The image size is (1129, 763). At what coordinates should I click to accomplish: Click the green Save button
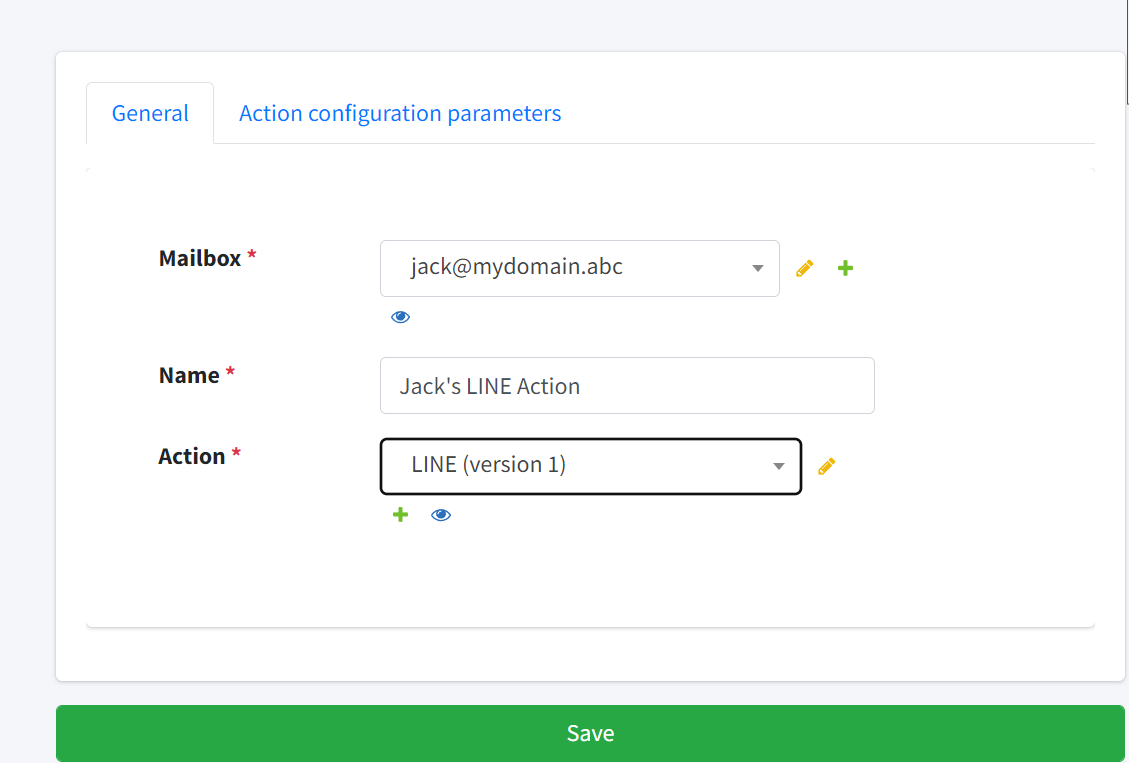[x=590, y=733]
